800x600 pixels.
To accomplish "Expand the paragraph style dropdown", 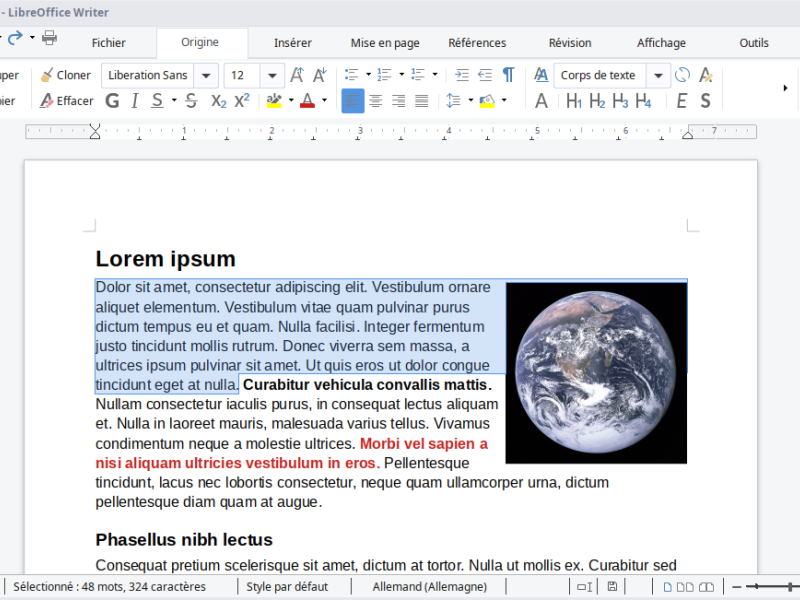I will [x=659, y=76].
